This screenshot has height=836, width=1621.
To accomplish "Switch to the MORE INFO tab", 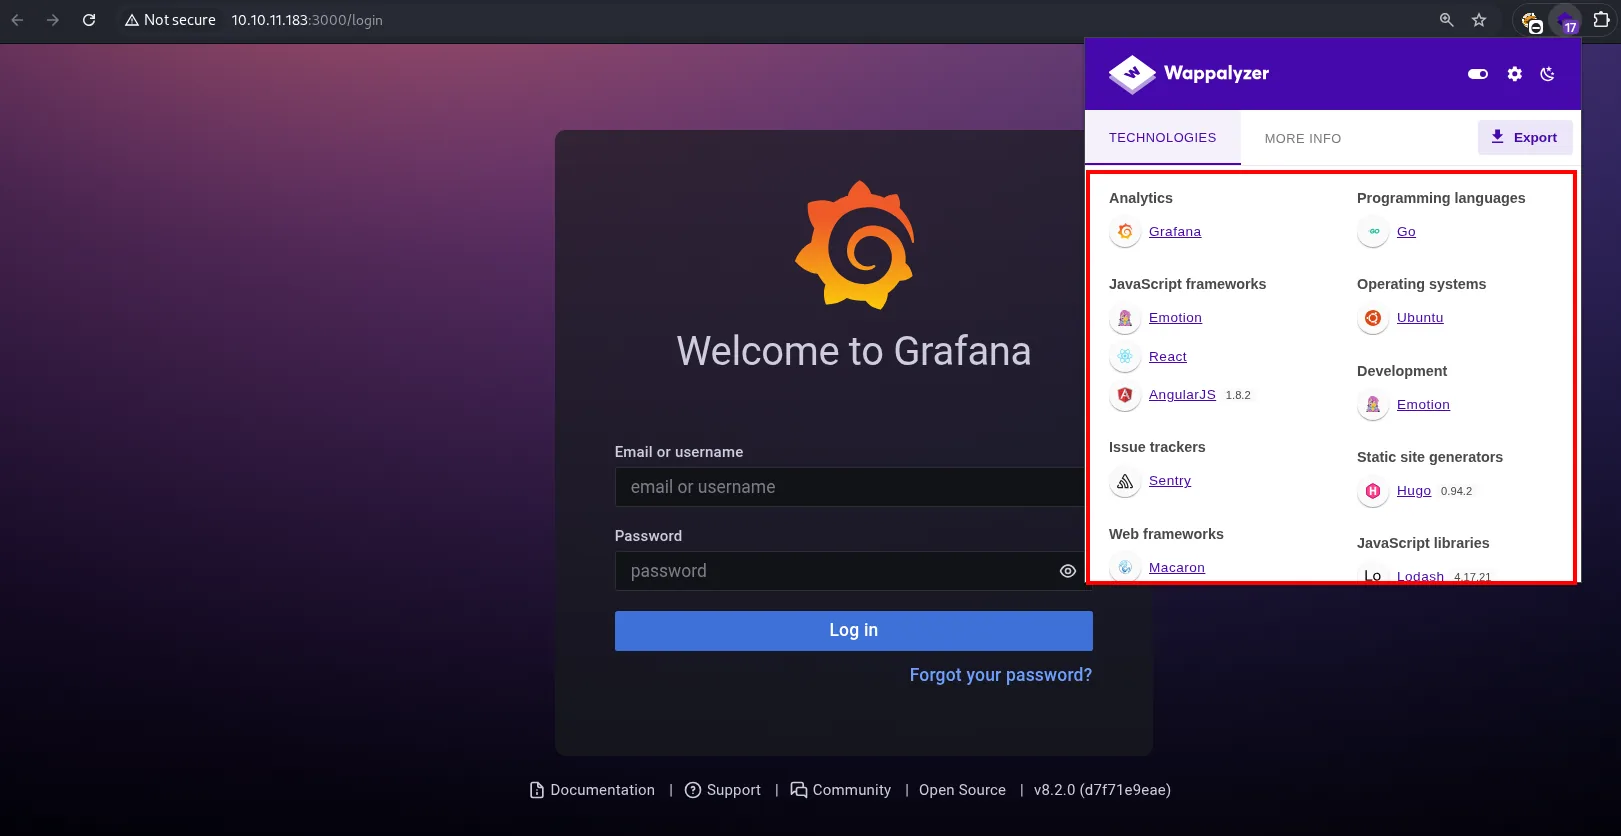I will tap(1303, 139).
